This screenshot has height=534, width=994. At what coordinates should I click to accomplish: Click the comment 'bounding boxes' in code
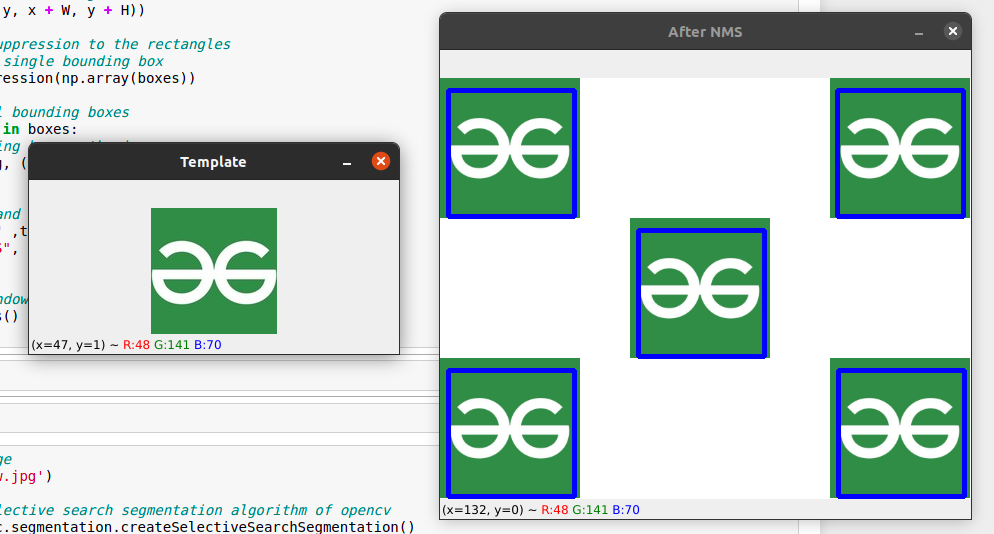tap(70, 112)
